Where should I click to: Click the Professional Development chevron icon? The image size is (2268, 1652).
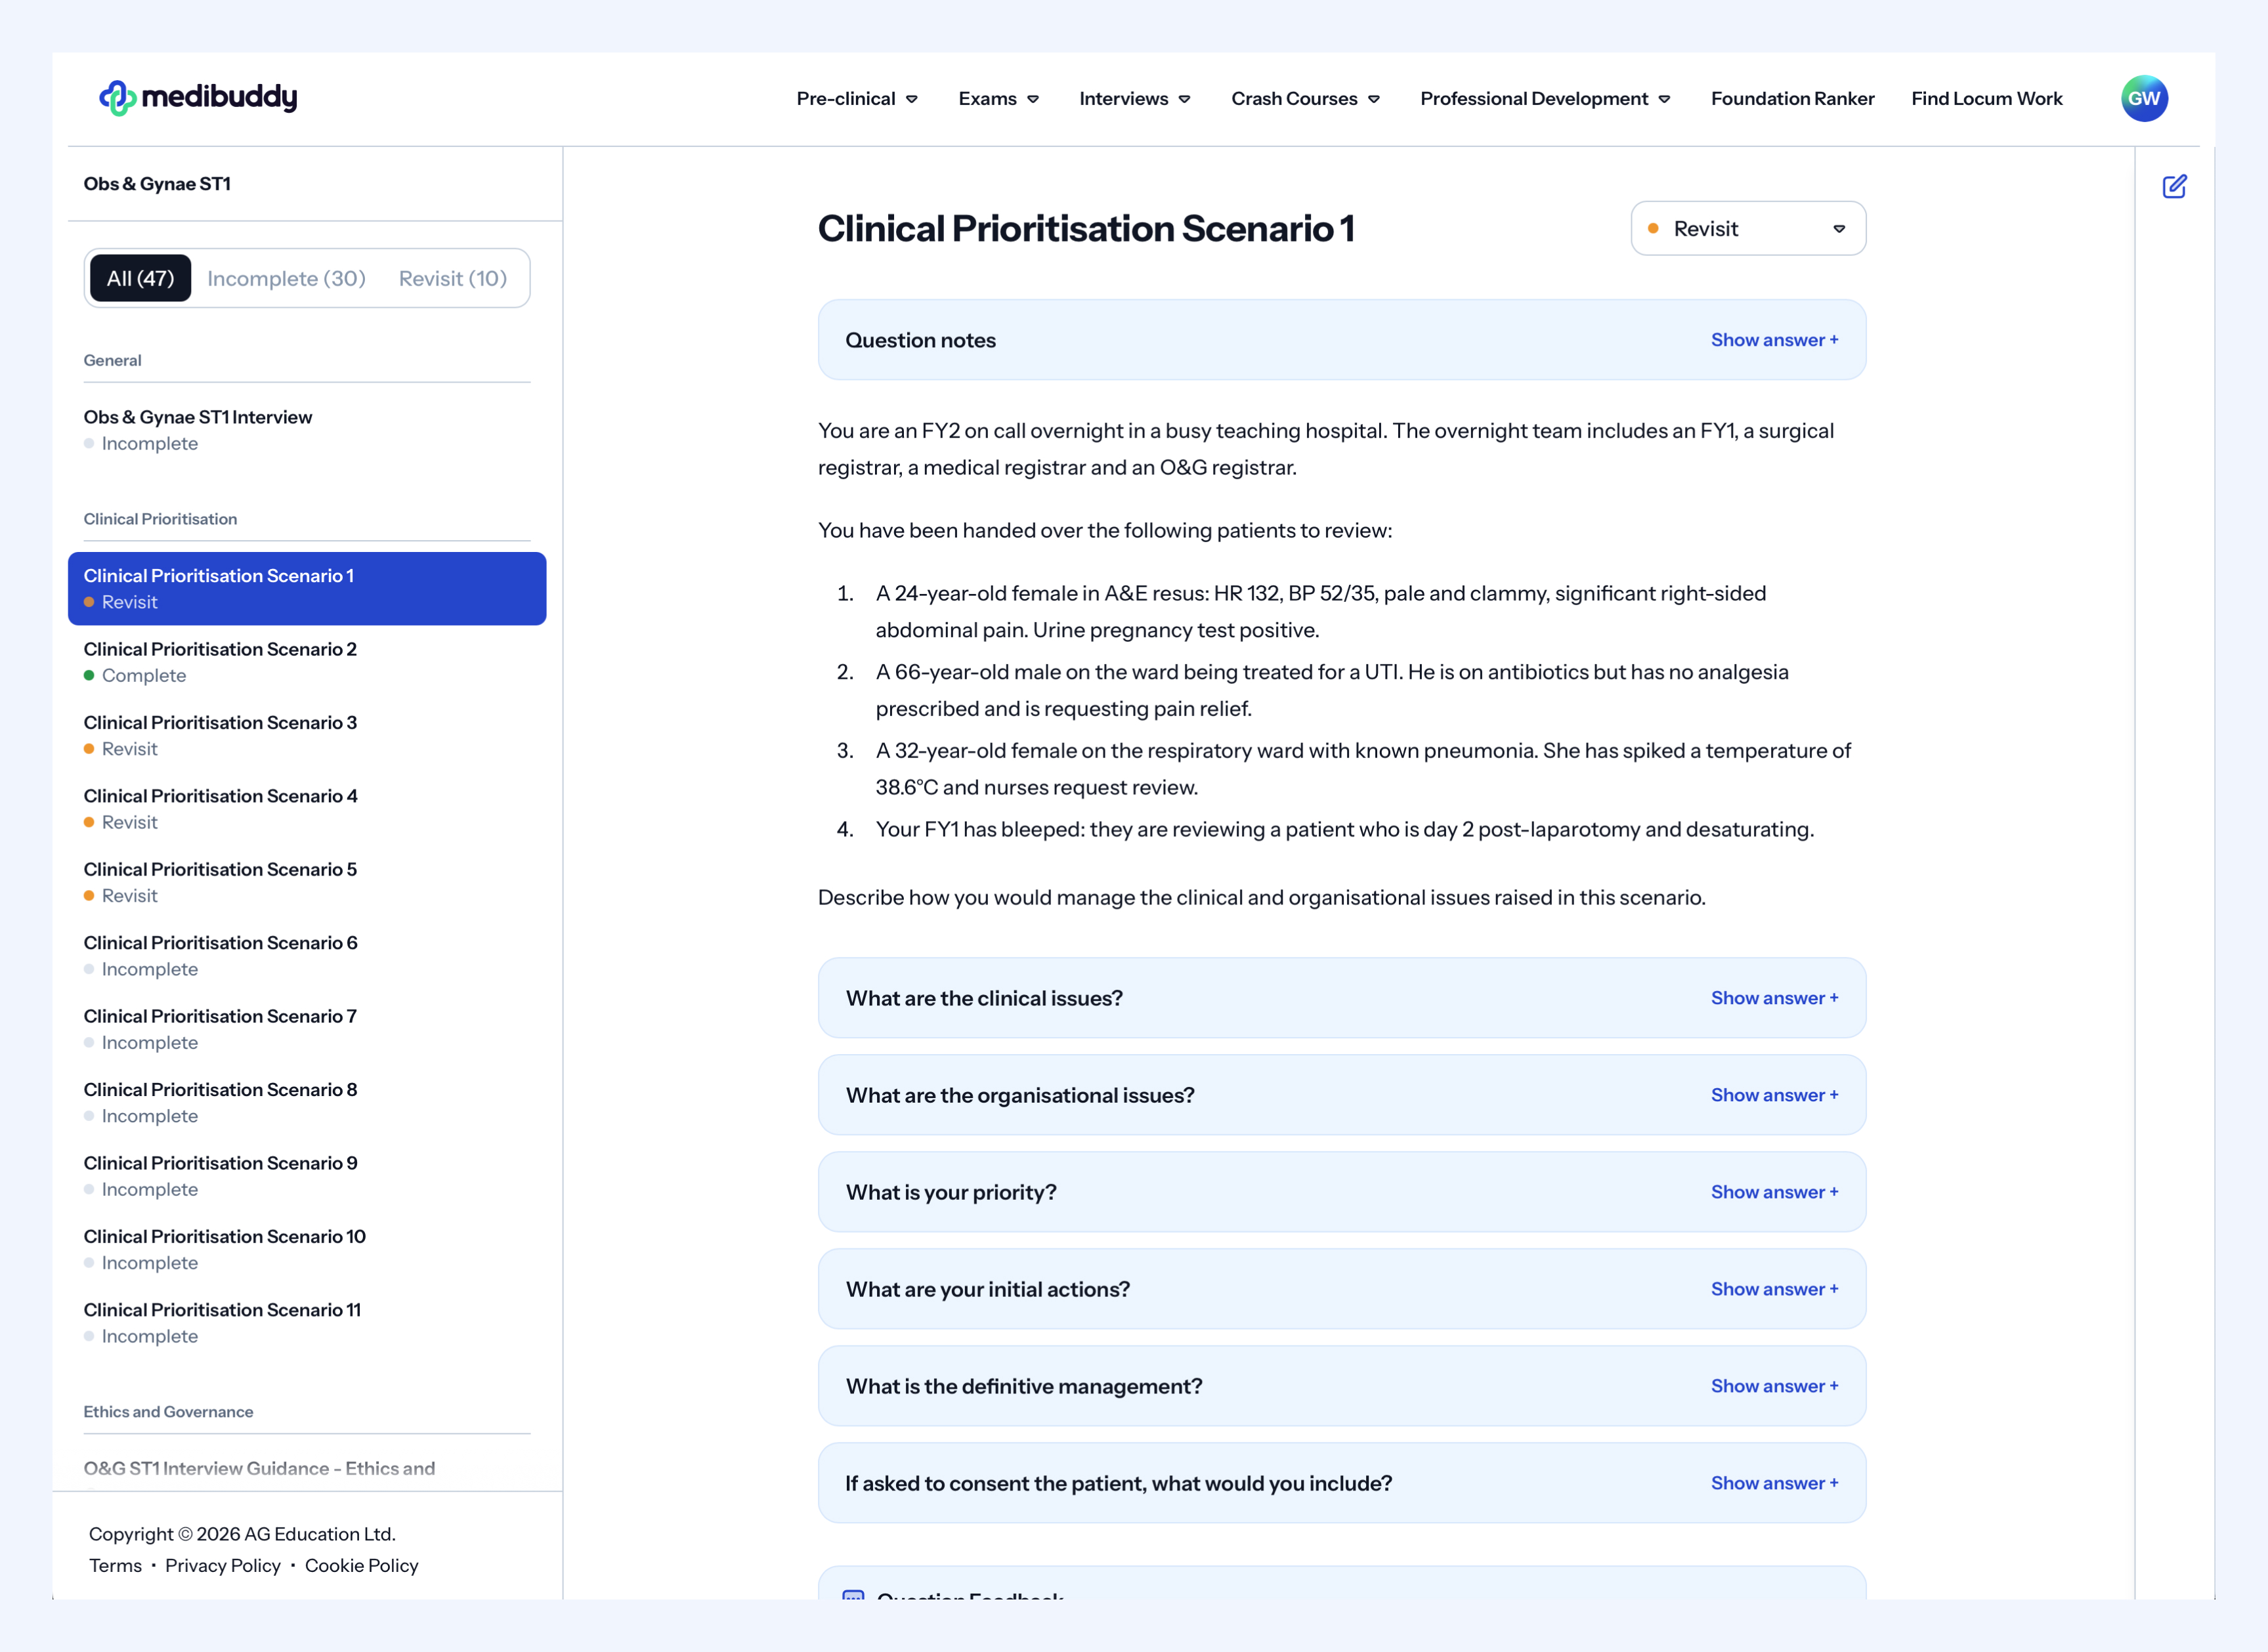pyautogui.click(x=1664, y=99)
